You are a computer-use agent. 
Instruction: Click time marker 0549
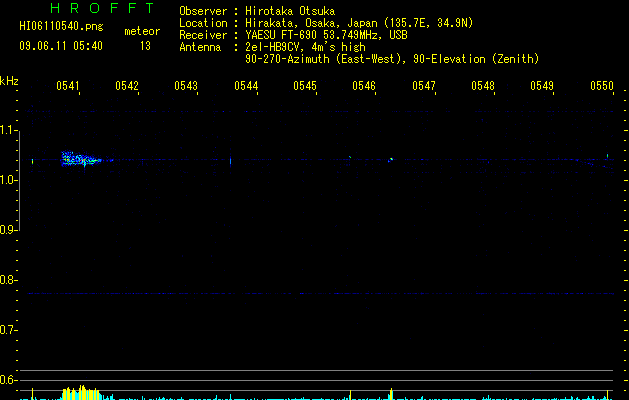pos(542,86)
